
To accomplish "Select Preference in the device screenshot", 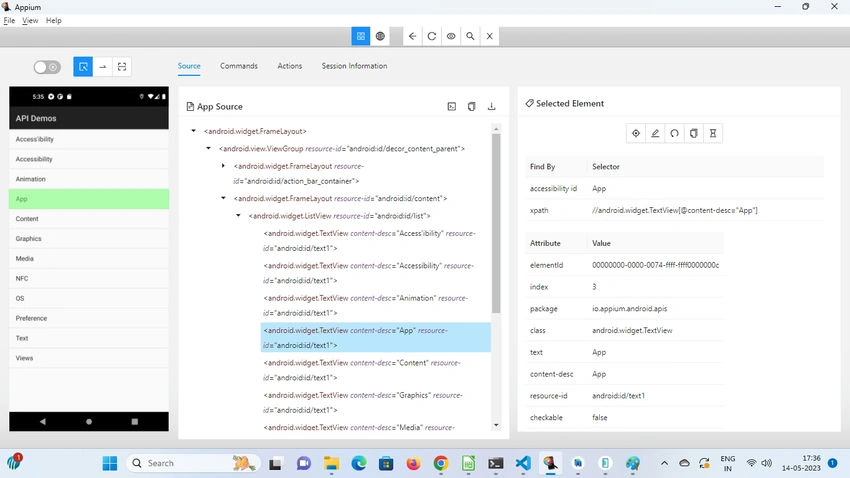I will [x=89, y=318].
